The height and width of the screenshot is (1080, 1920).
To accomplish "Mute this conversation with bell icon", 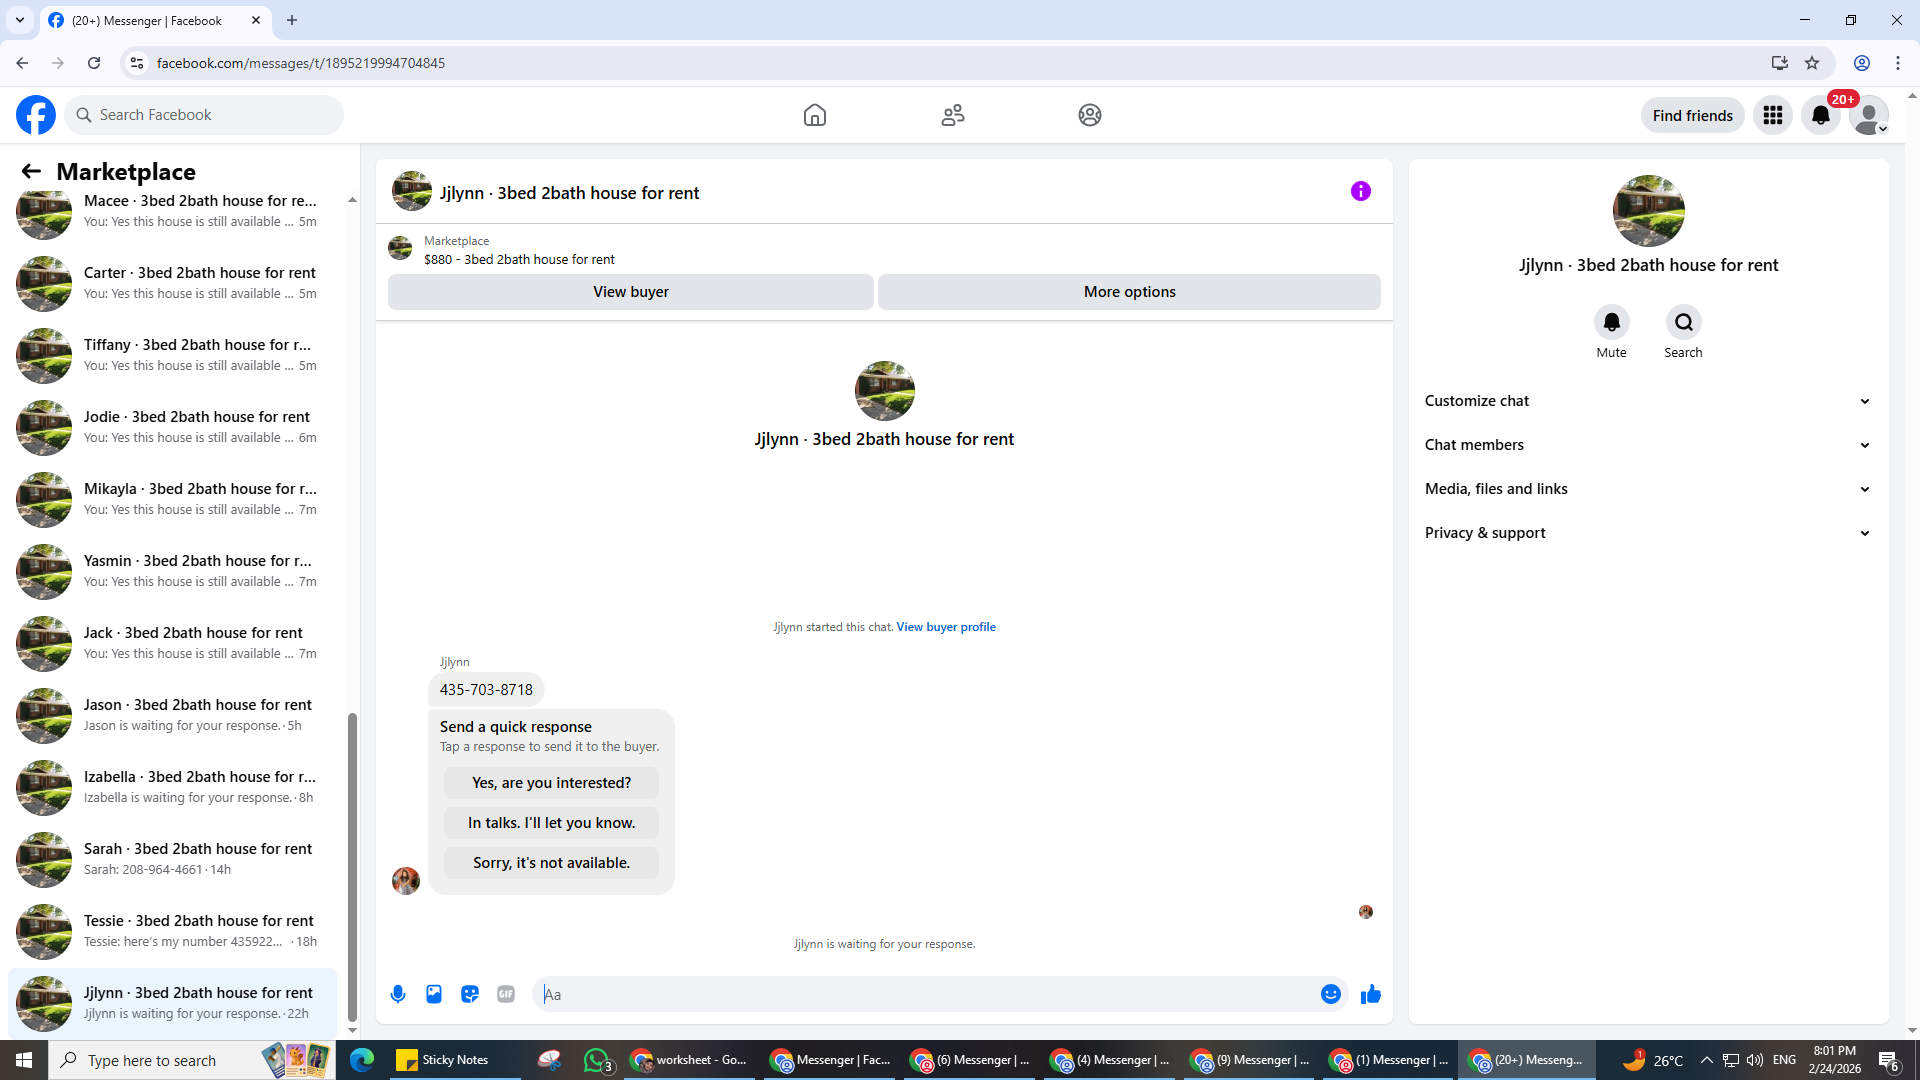I will point(1611,322).
